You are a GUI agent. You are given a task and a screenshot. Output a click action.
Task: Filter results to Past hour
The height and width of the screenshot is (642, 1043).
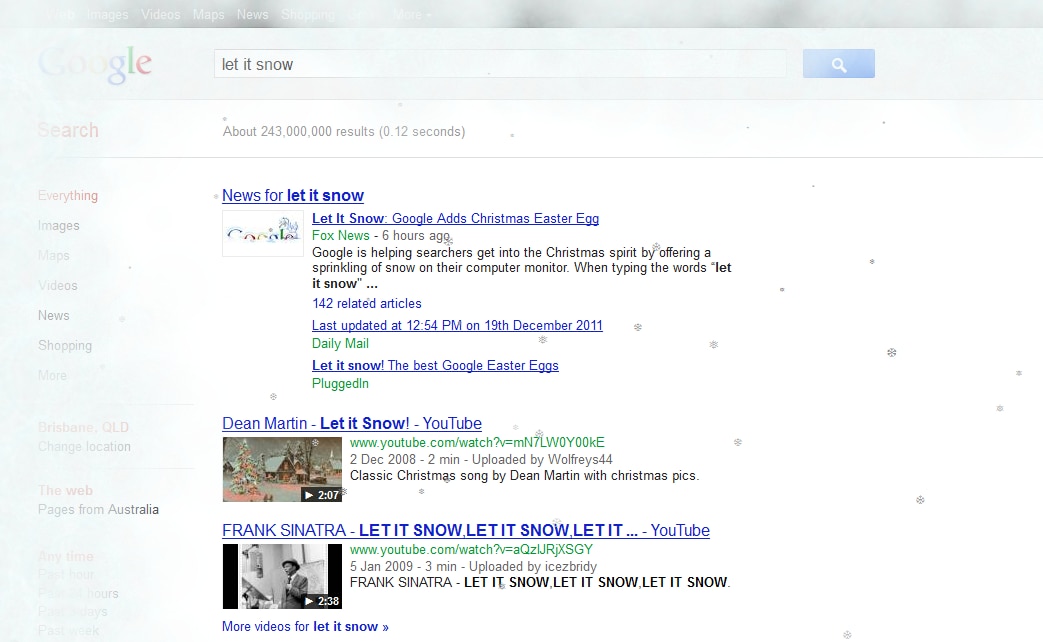66,574
